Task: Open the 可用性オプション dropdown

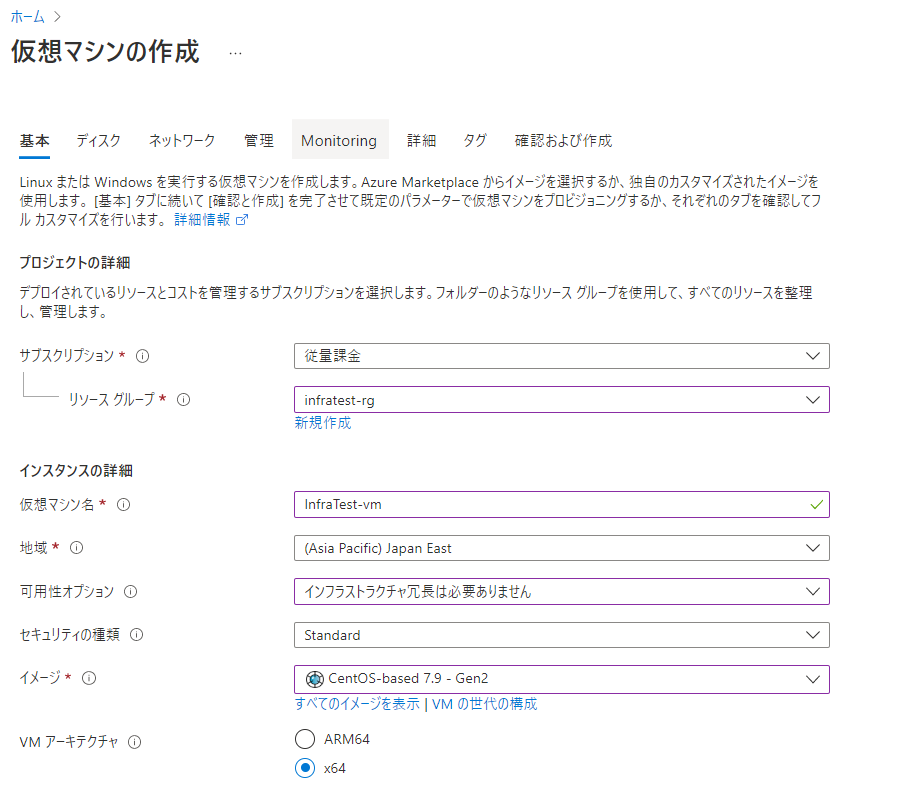Action: click(x=562, y=592)
